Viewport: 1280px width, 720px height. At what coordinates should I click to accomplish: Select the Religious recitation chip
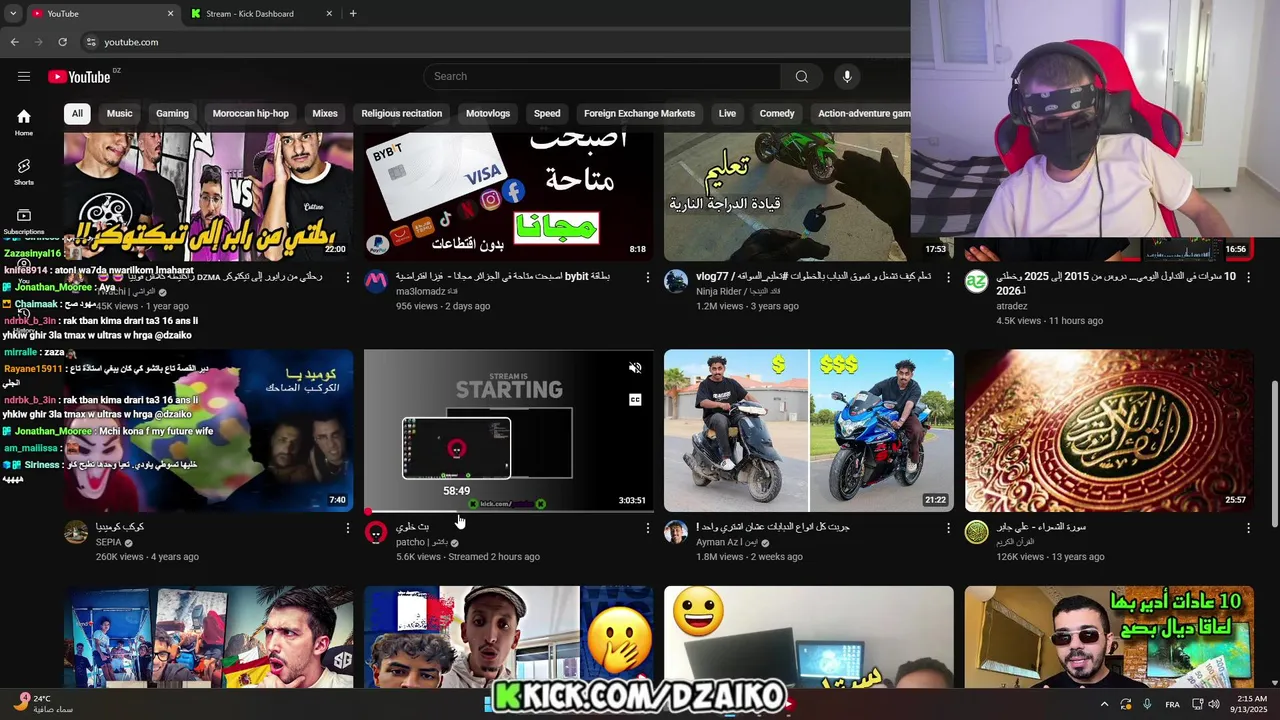pyautogui.click(x=401, y=113)
